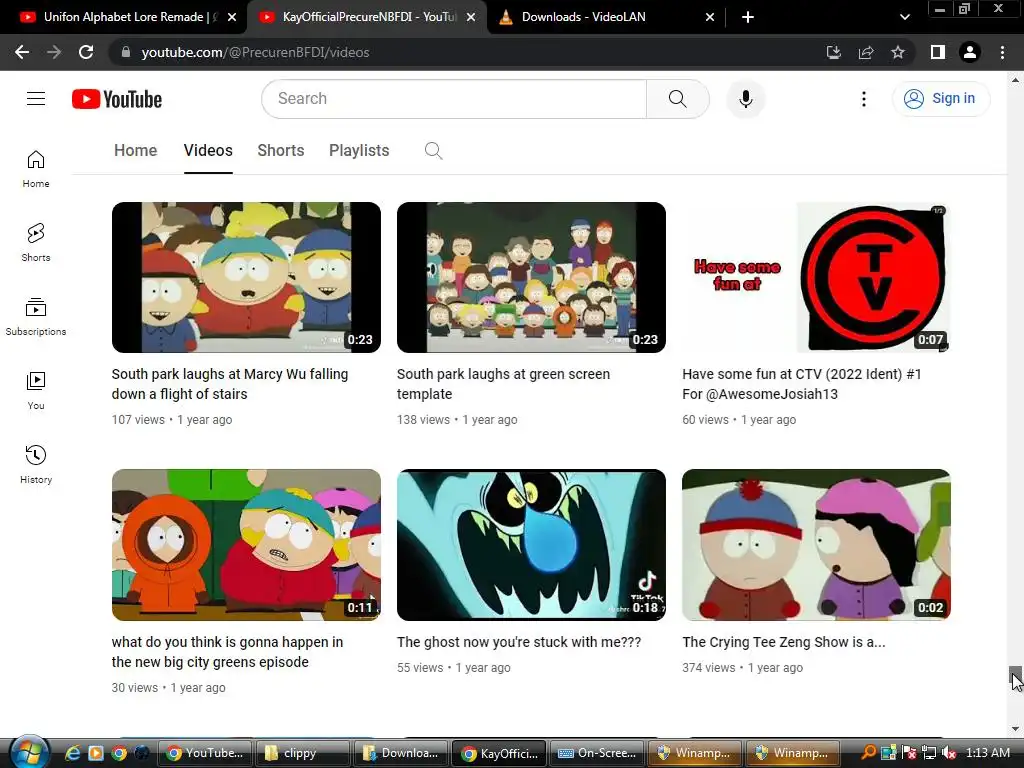
Task: Click the 1:13 AM system clock
Action: 987,753
